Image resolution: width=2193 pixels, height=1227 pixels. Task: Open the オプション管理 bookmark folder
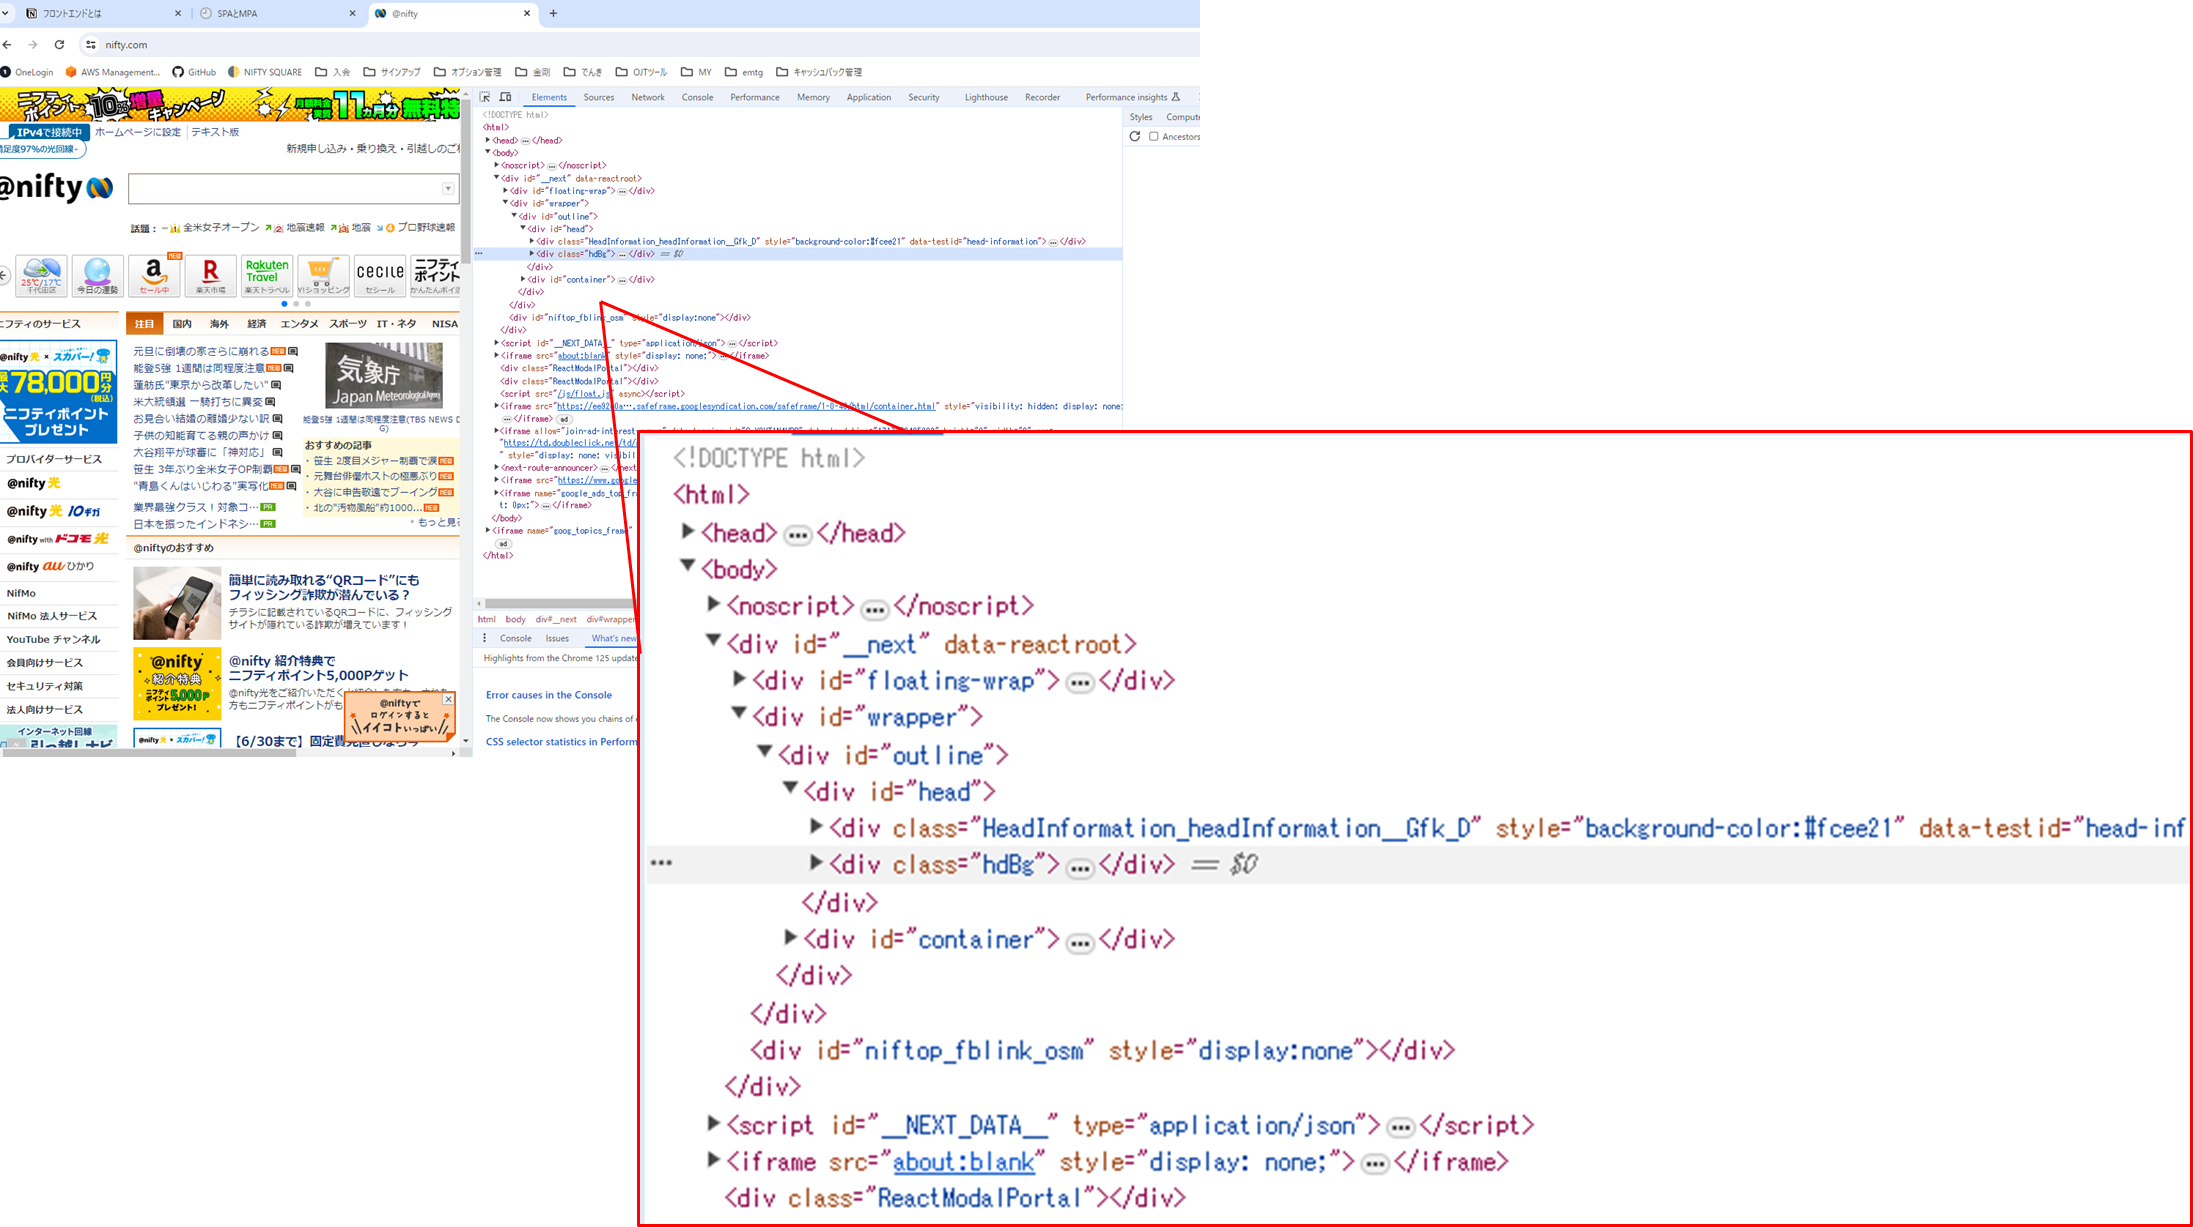[x=468, y=72]
